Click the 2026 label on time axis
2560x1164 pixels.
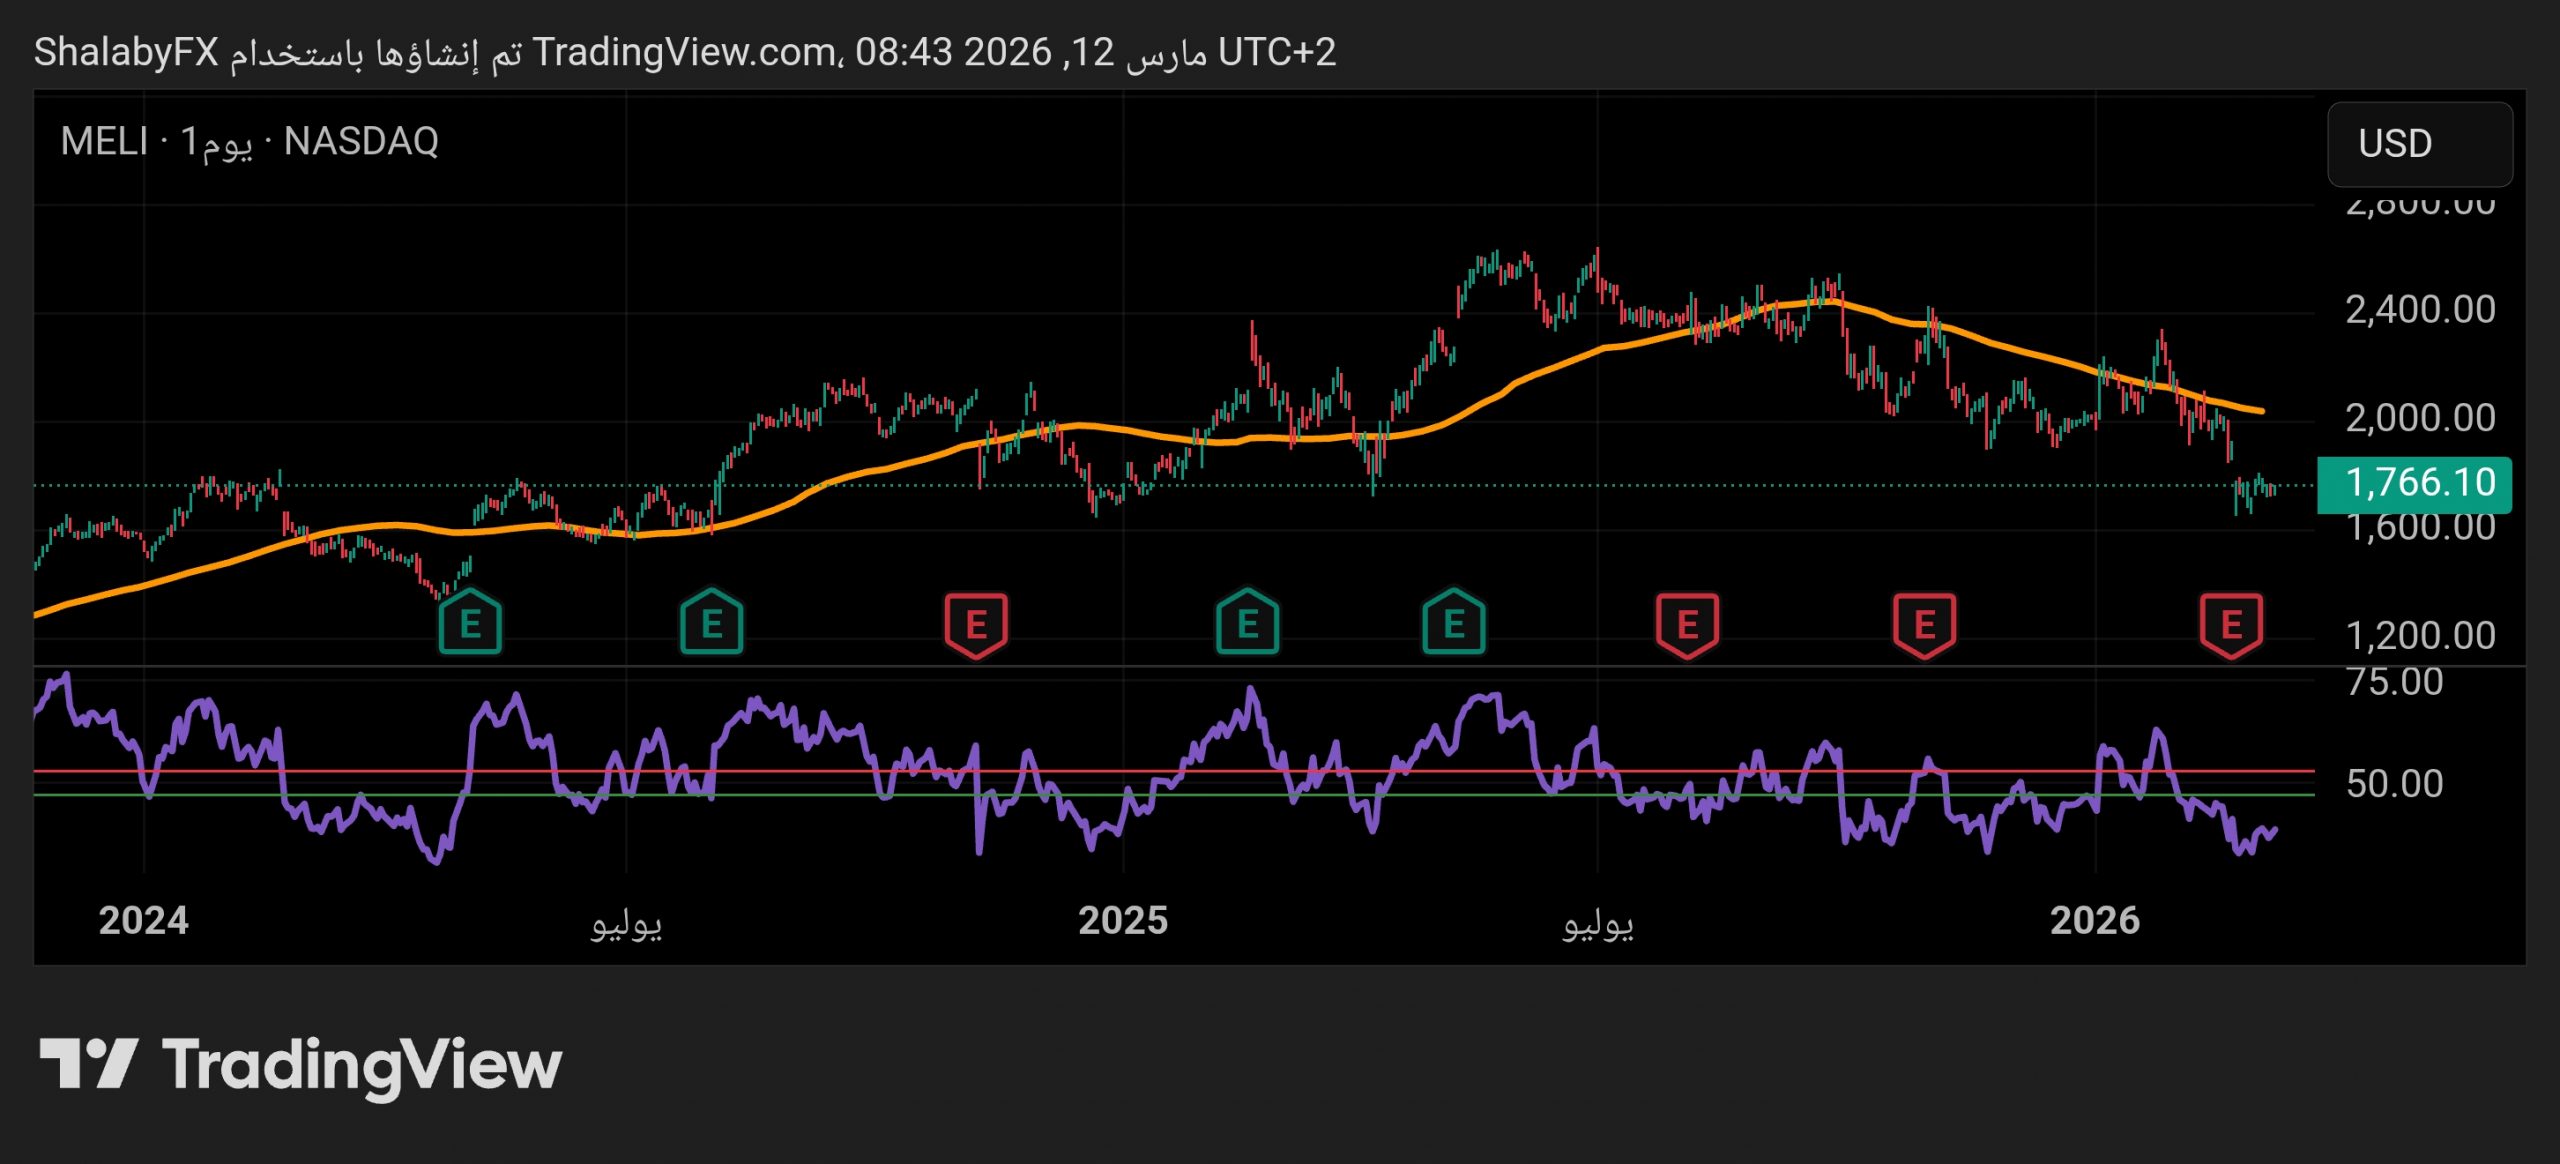tap(2095, 921)
